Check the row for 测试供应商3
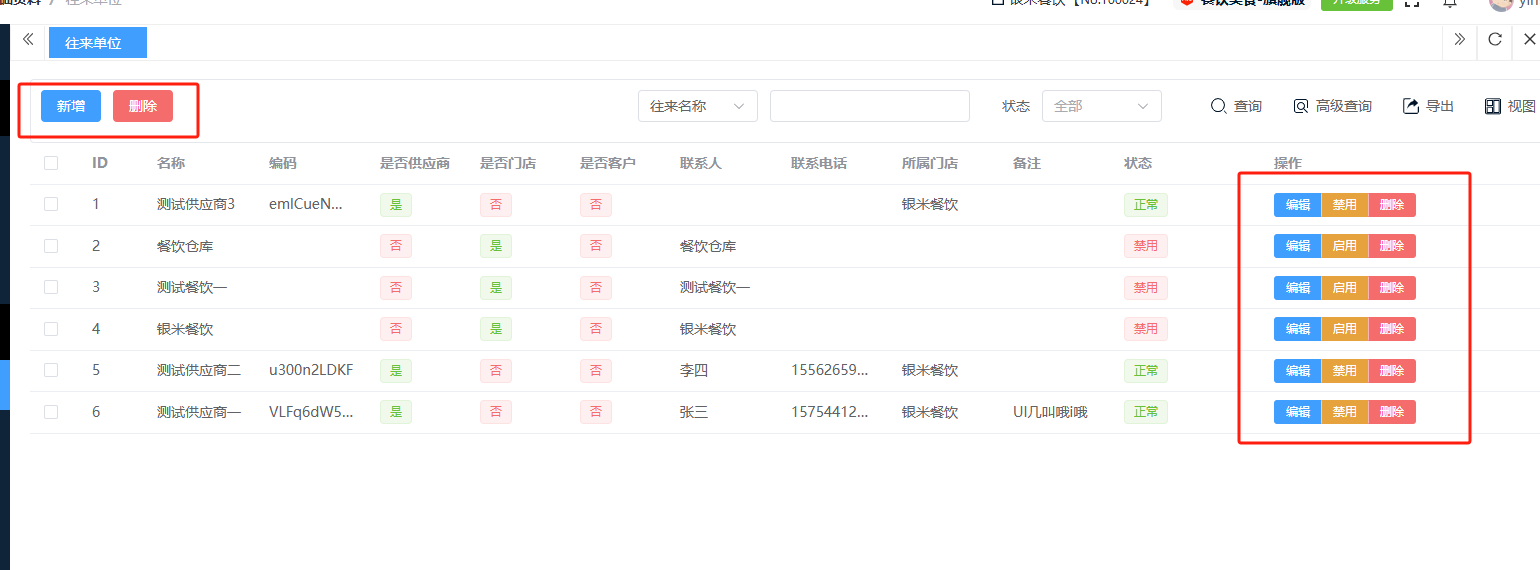The height and width of the screenshot is (570, 1540). (51, 204)
